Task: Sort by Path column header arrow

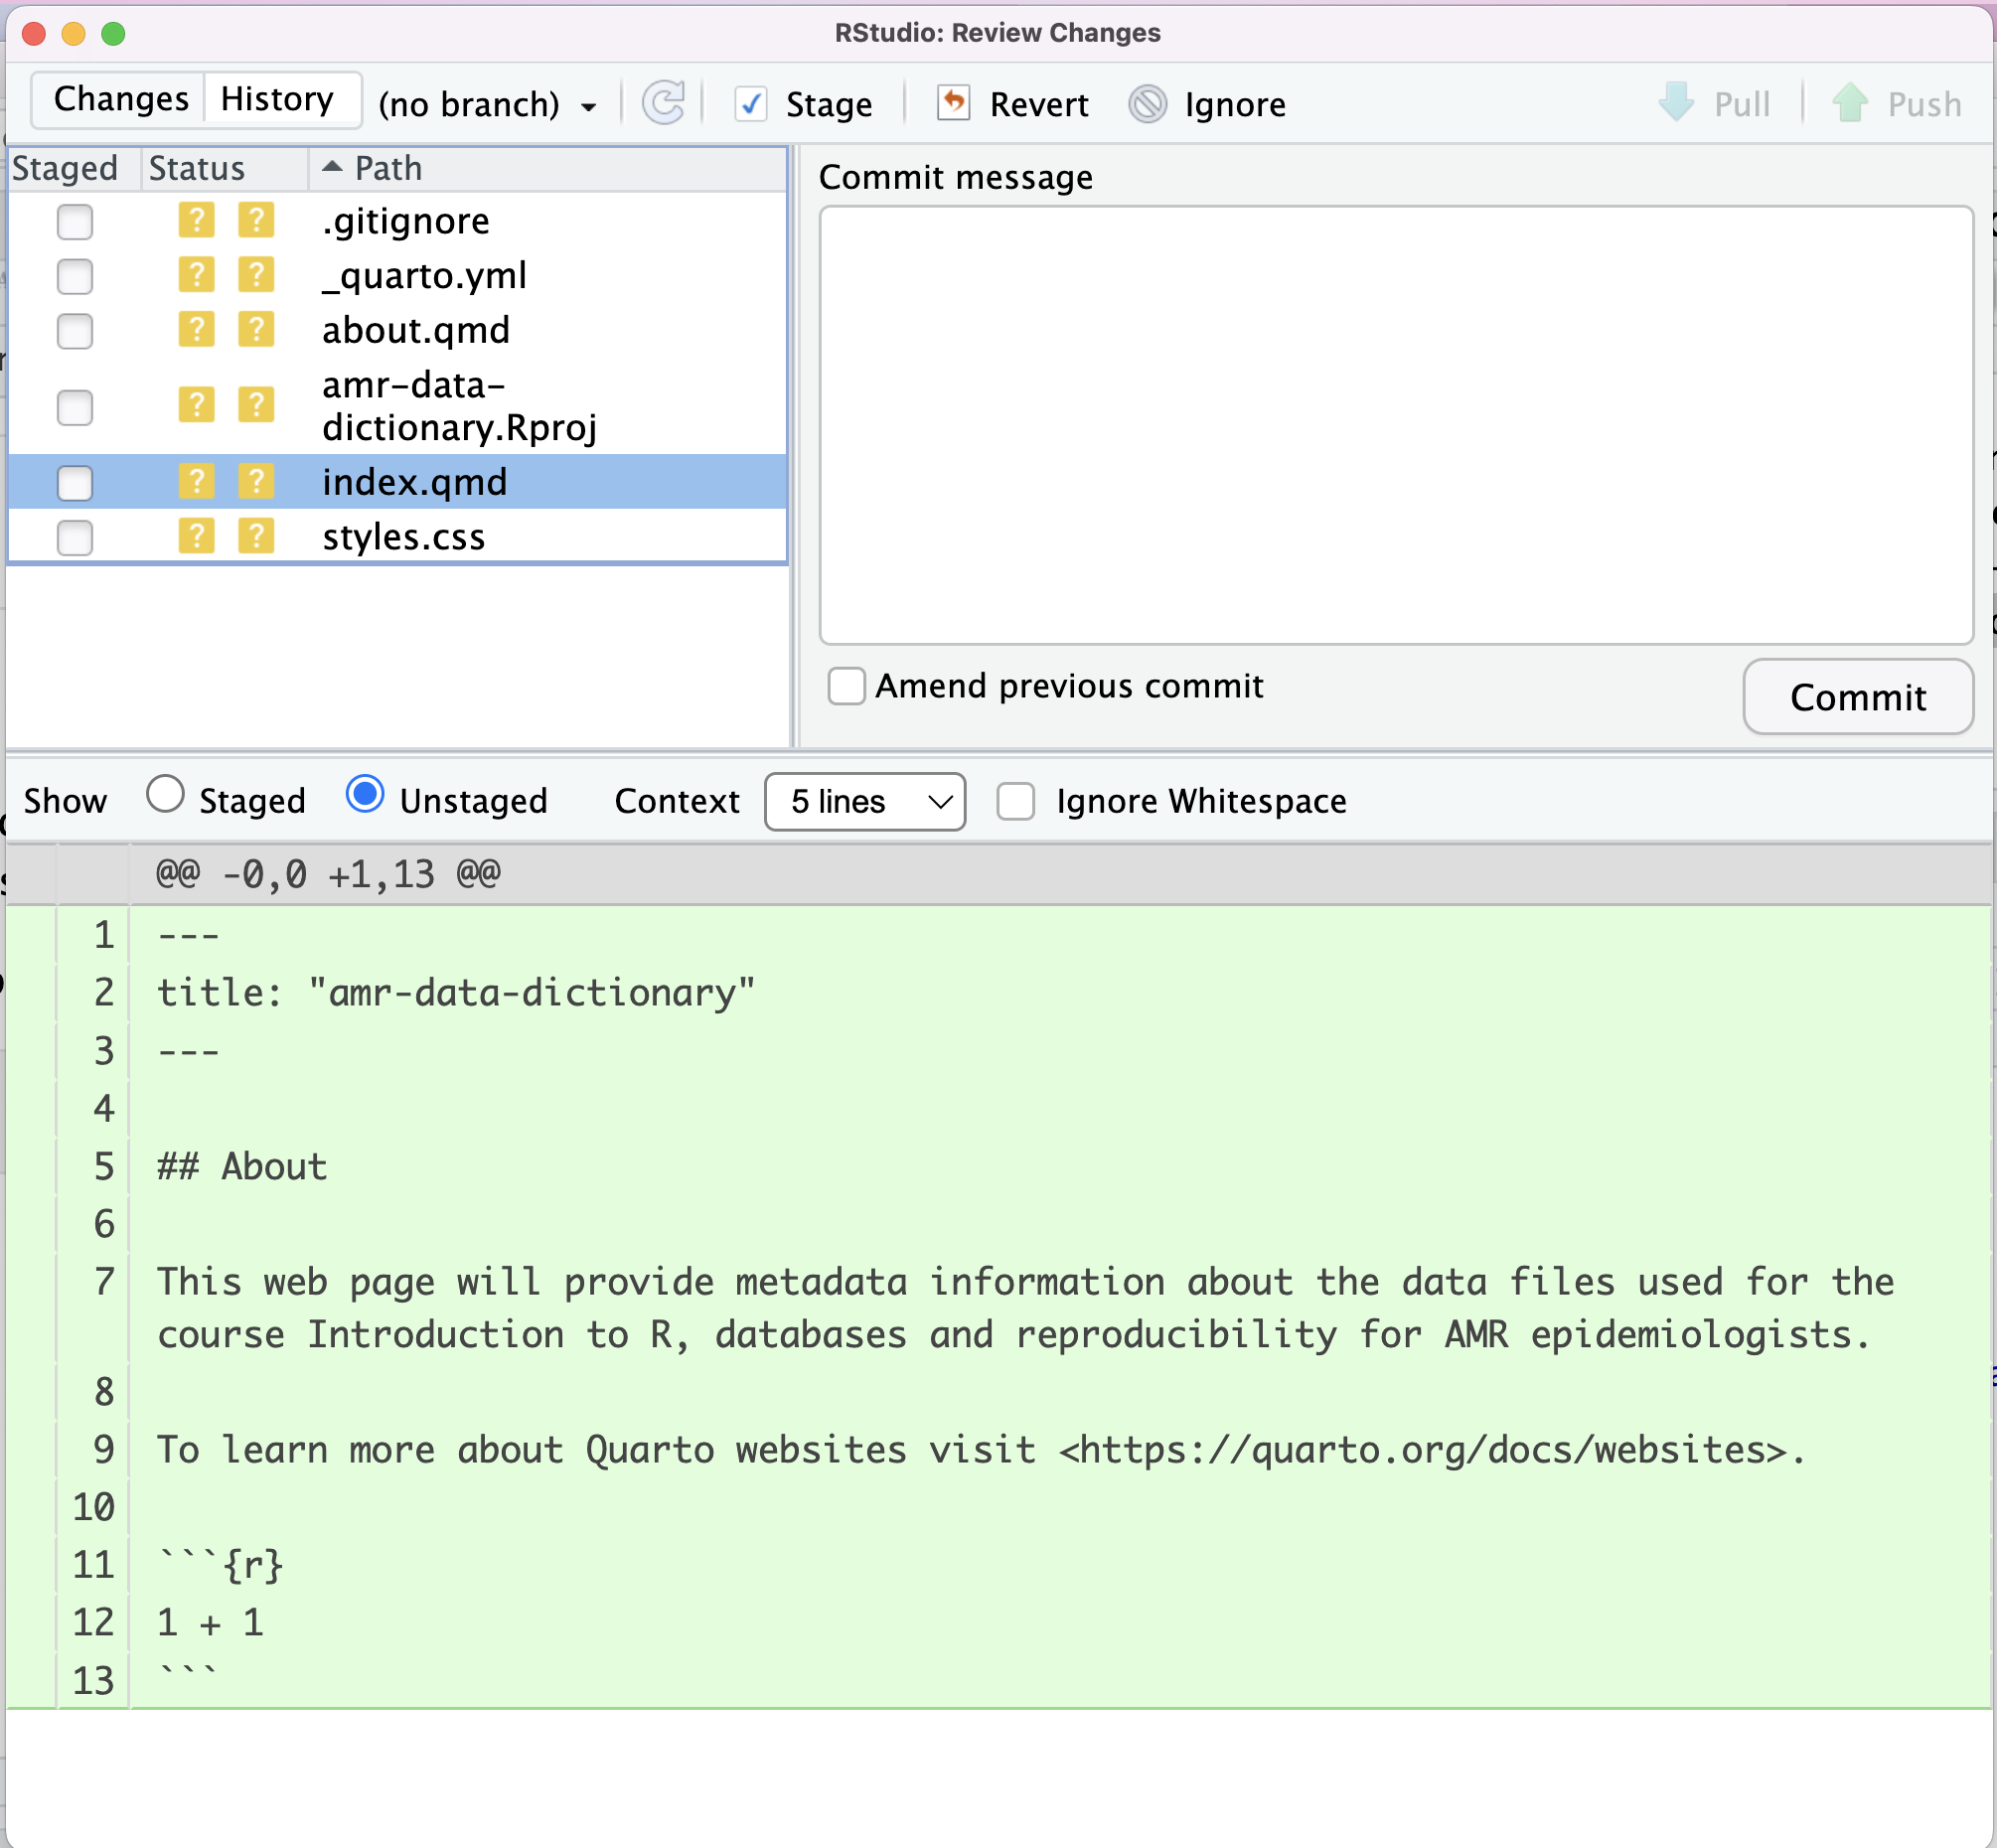Action: click(332, 167)
